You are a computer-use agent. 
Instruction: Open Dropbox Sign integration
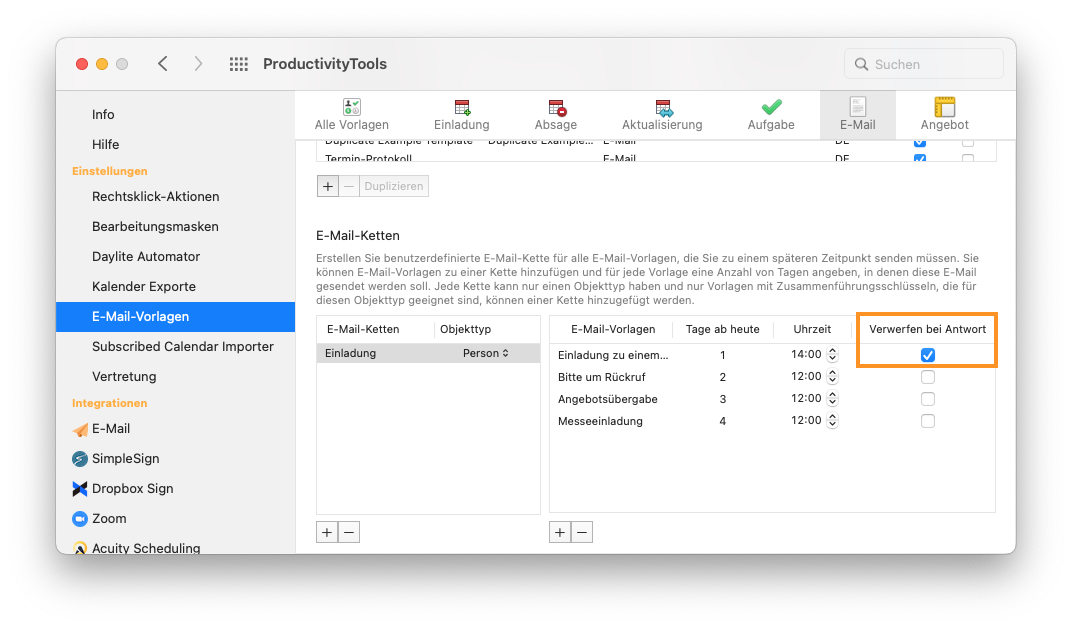122,489
